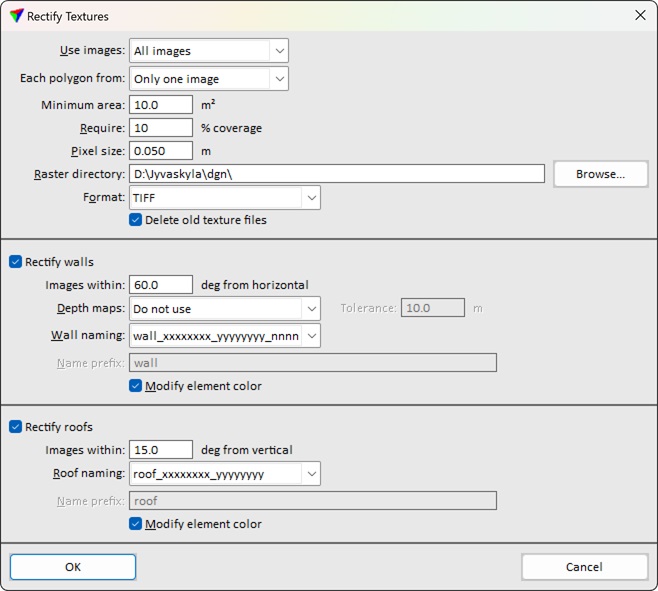Toggle Modify element color under walls

[x=136, y=386]
